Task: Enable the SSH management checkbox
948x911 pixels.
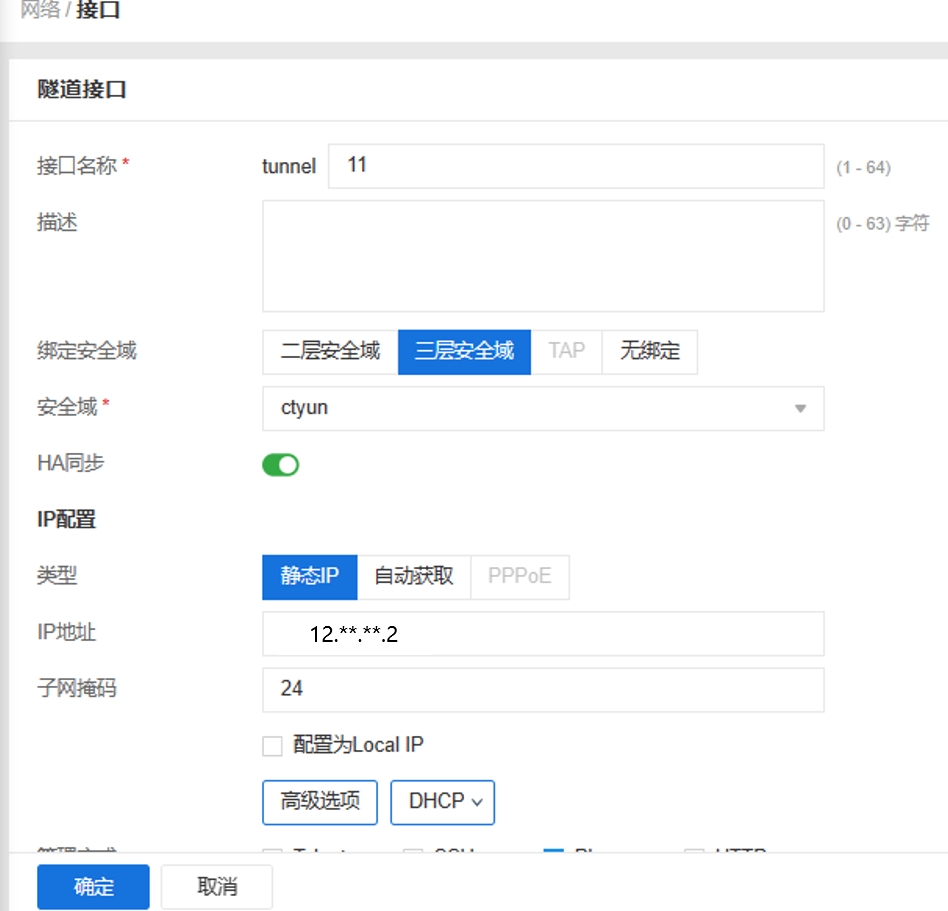Action: click(x=412, y=855)
